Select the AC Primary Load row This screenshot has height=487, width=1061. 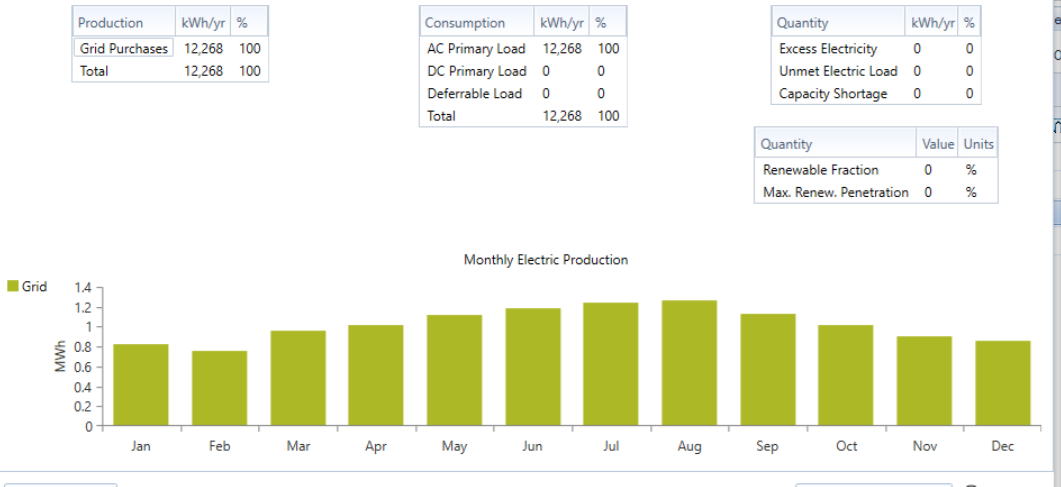(x=523, y=49)
